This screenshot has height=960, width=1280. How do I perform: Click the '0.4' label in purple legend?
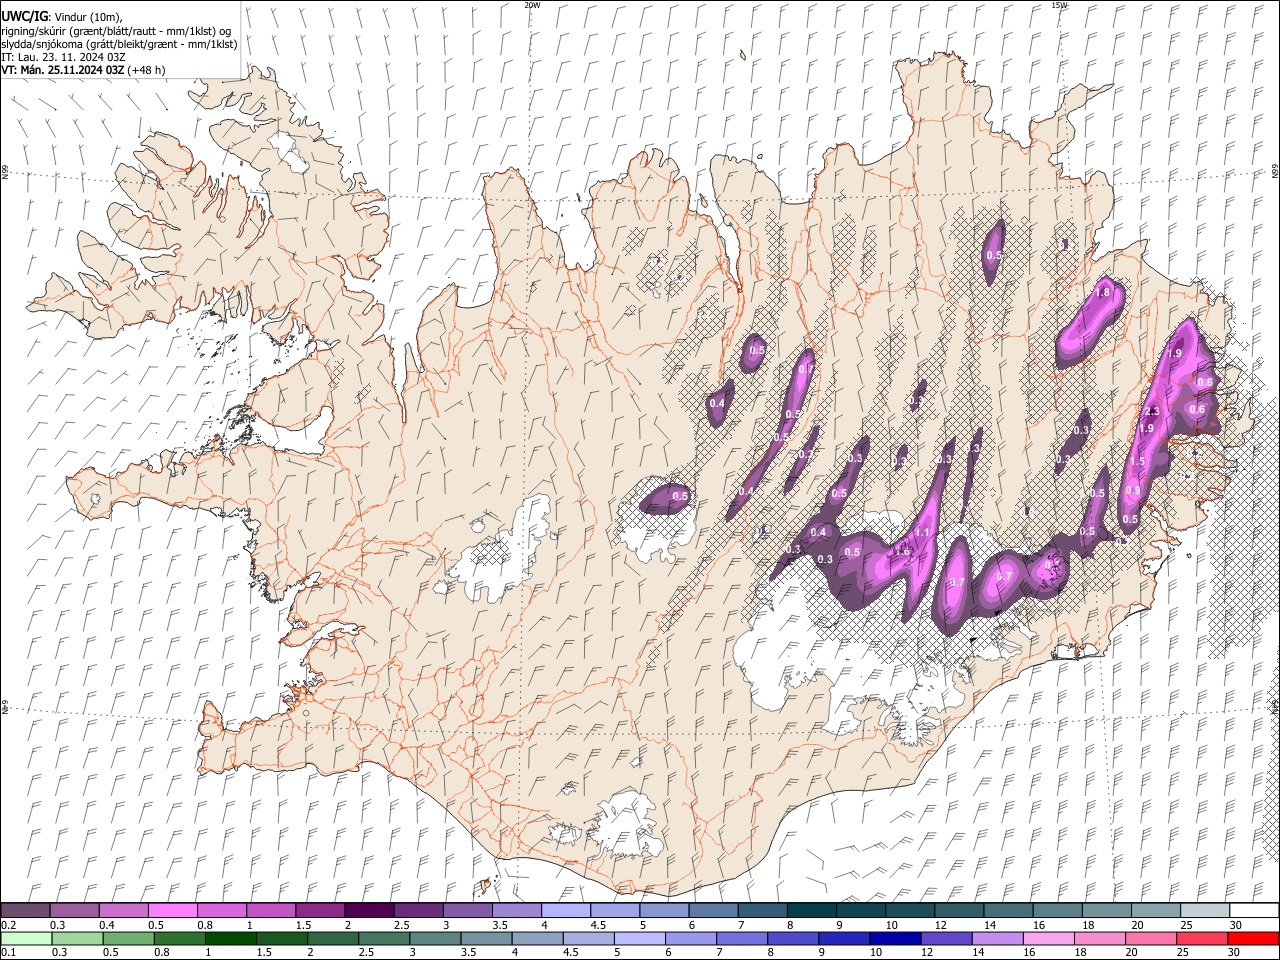pyautogui.click(x=107, y=925)
